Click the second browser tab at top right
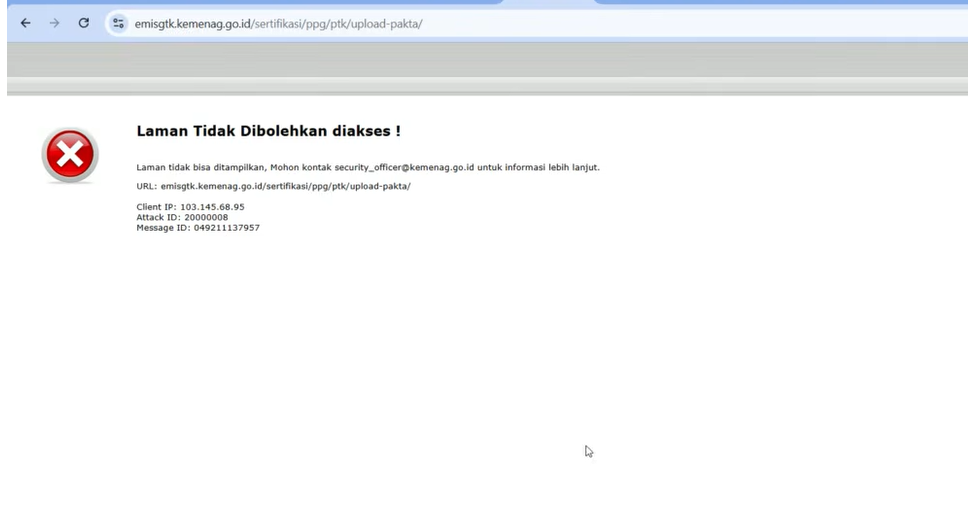The image size is (968, 515). click(x=781, y=2)
